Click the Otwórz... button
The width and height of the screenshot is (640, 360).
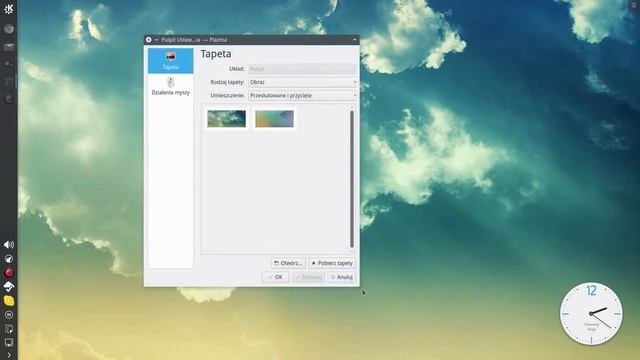tap(288, 263)
